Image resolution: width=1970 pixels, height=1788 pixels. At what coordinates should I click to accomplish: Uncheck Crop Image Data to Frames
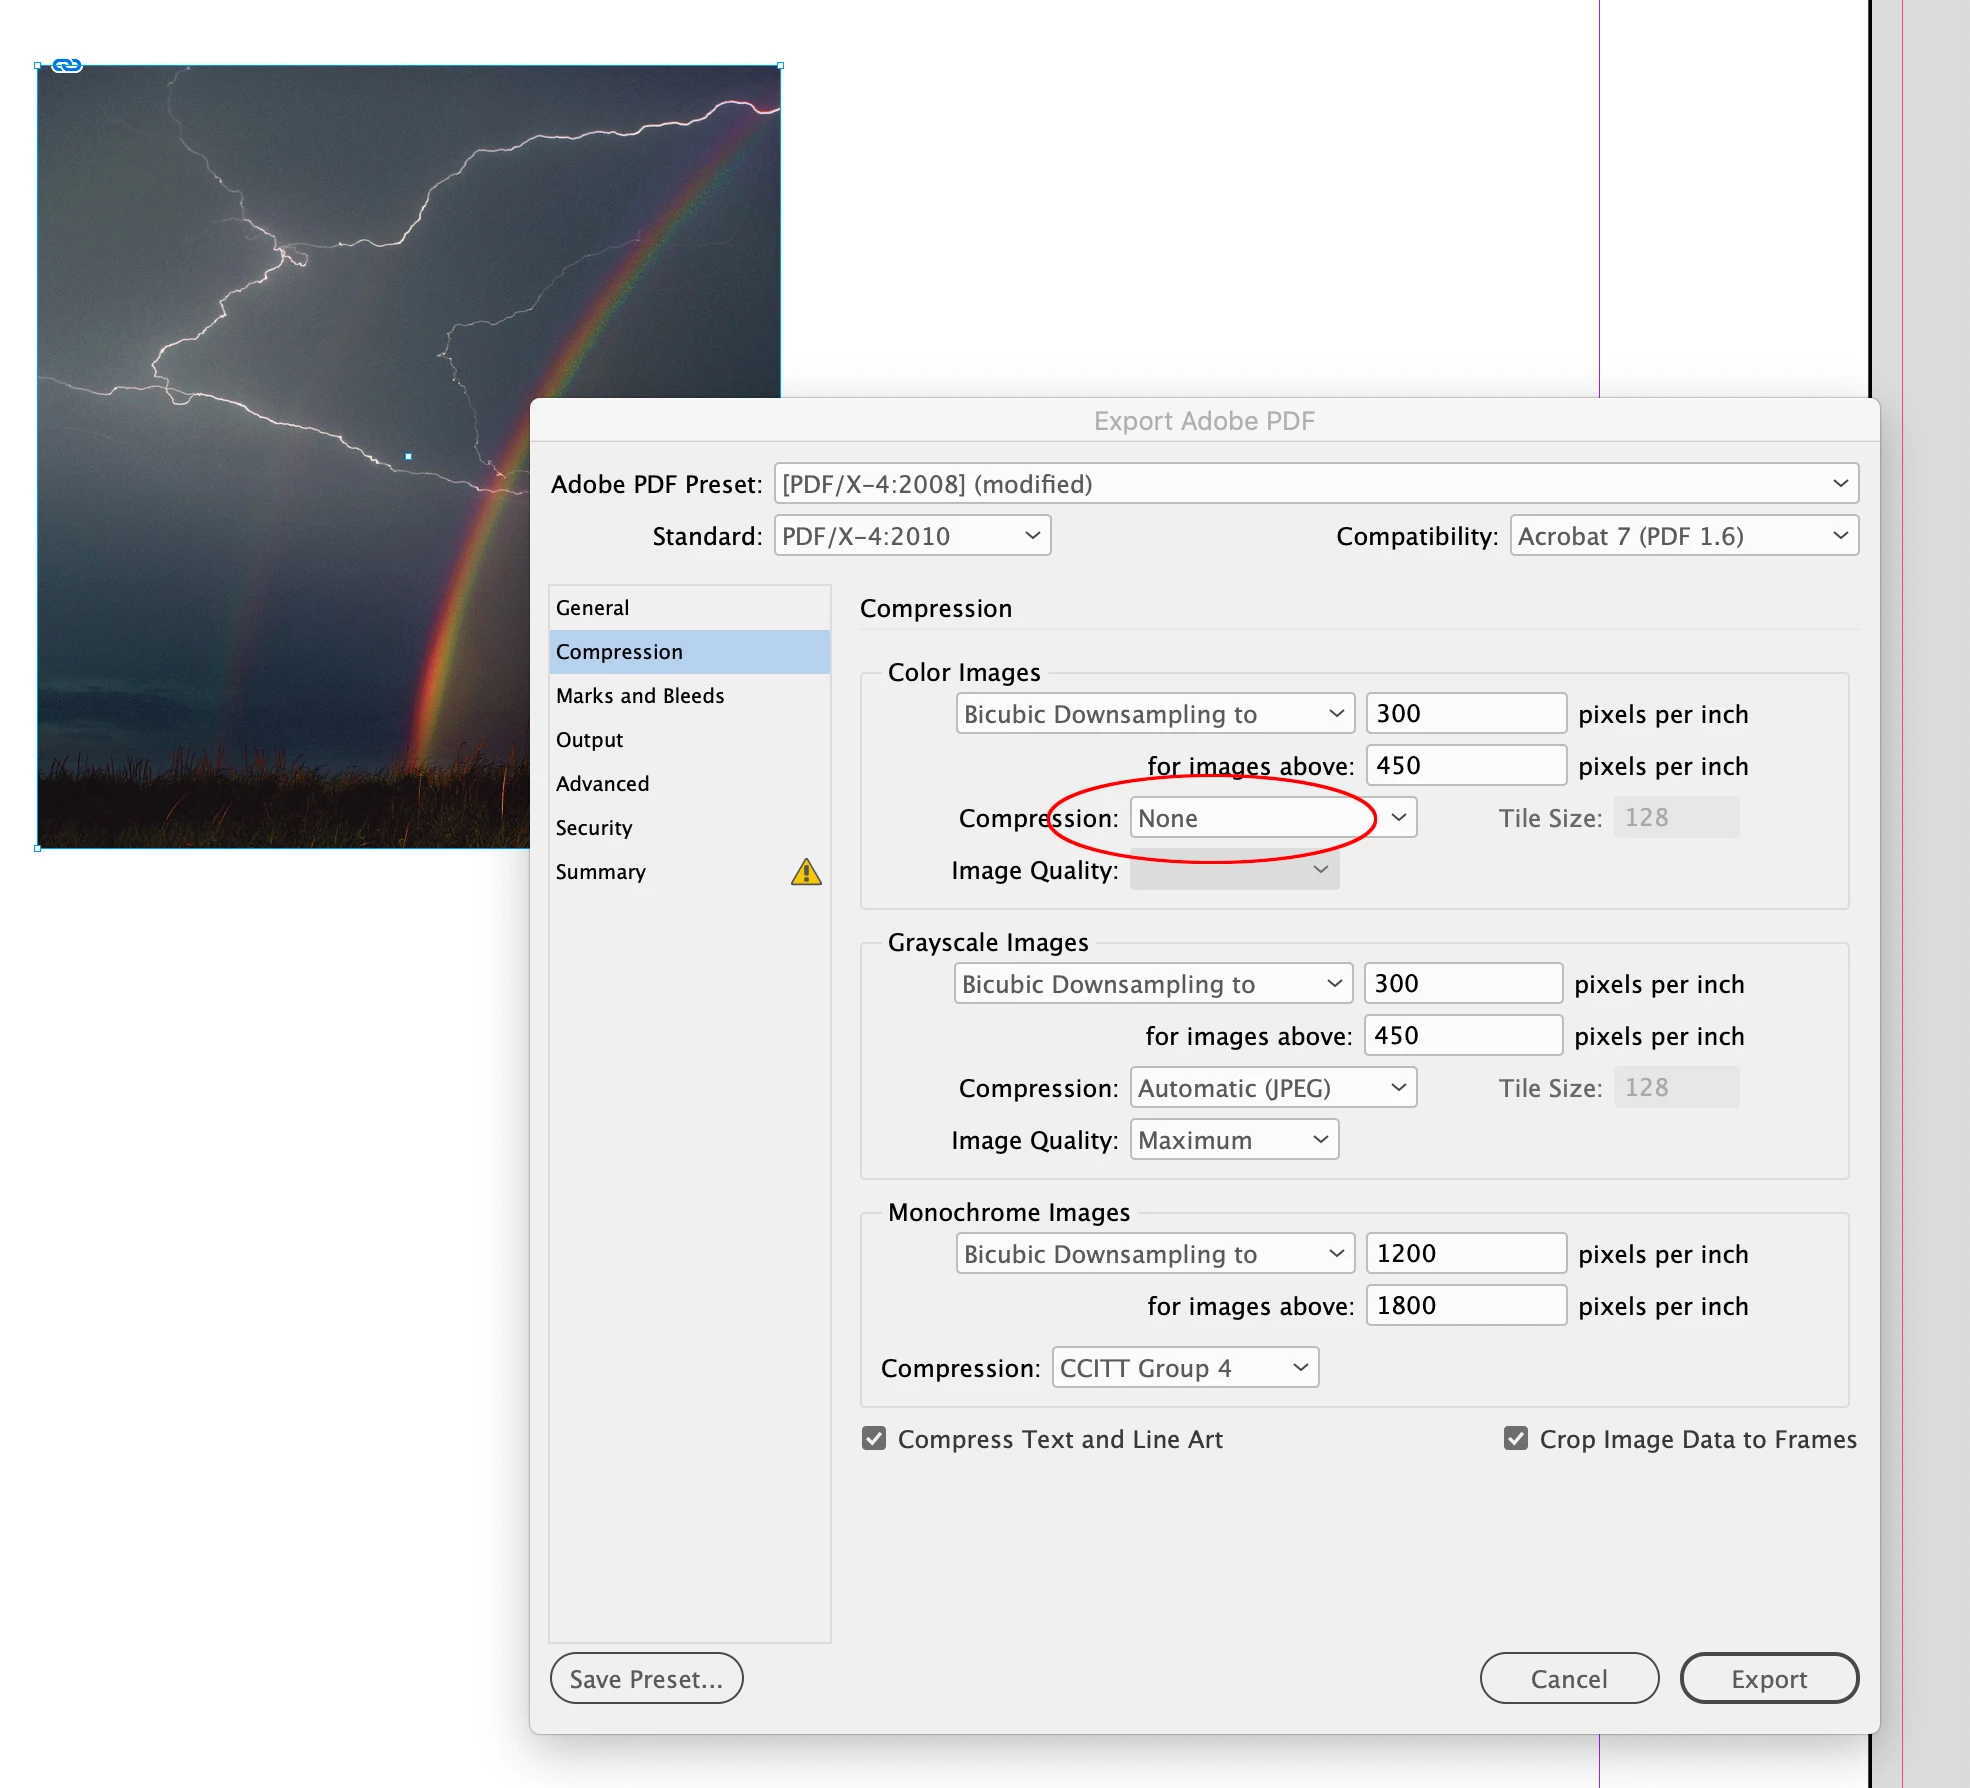(x=1516, y=1439)
